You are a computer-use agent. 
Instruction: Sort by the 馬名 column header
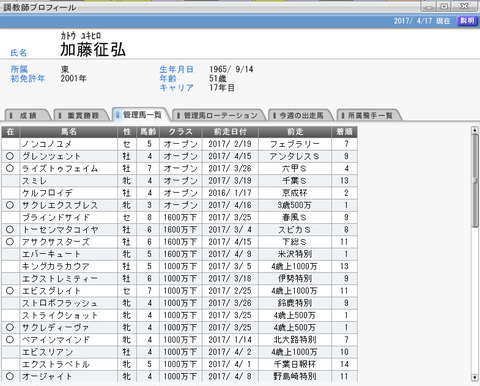point(69,132)
